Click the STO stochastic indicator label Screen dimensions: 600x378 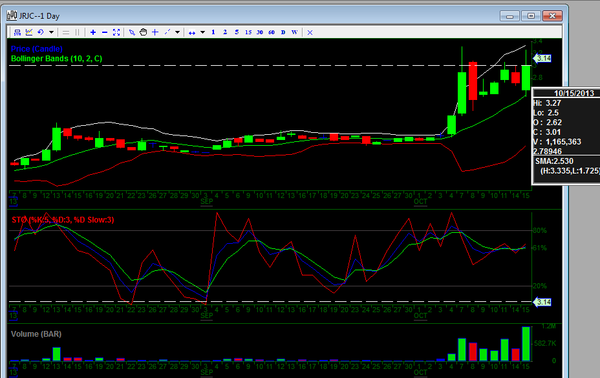click(63, 220)
